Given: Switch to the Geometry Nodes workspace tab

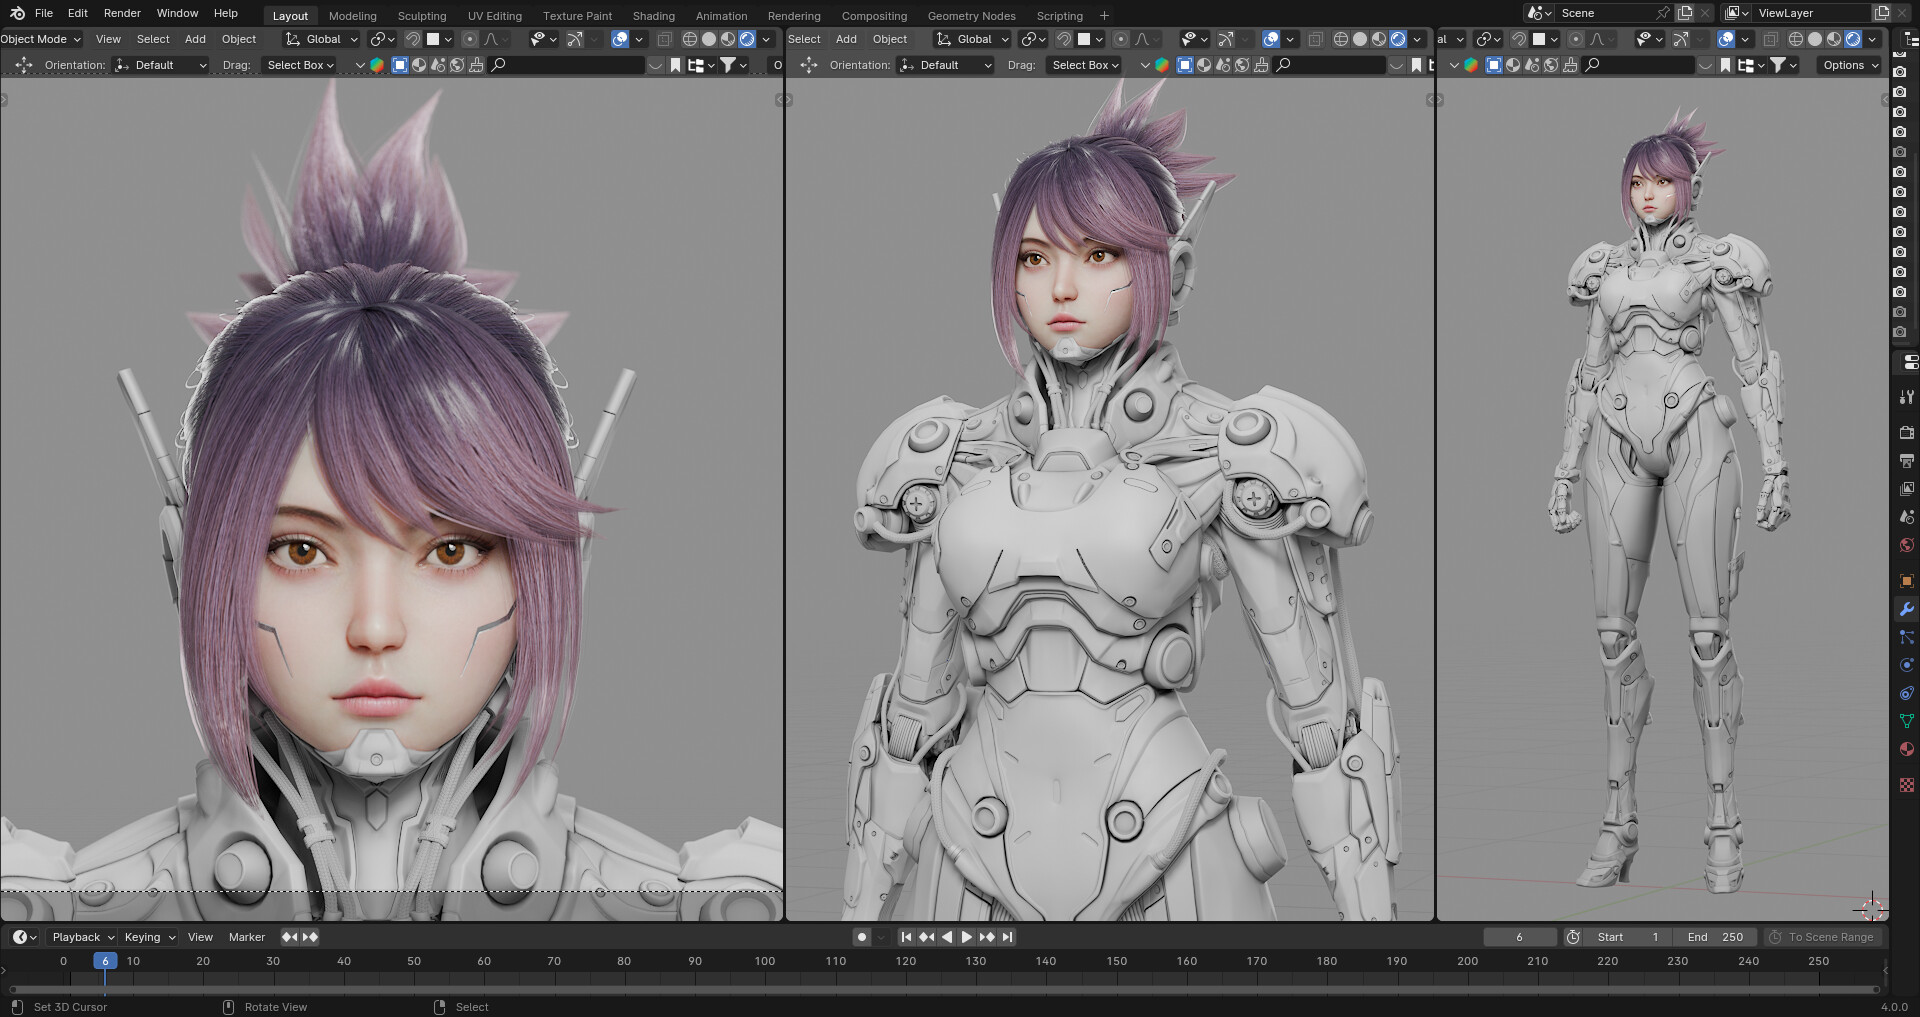Looking at the screenshot, I should pyautogui.click(x=971, y=16).
